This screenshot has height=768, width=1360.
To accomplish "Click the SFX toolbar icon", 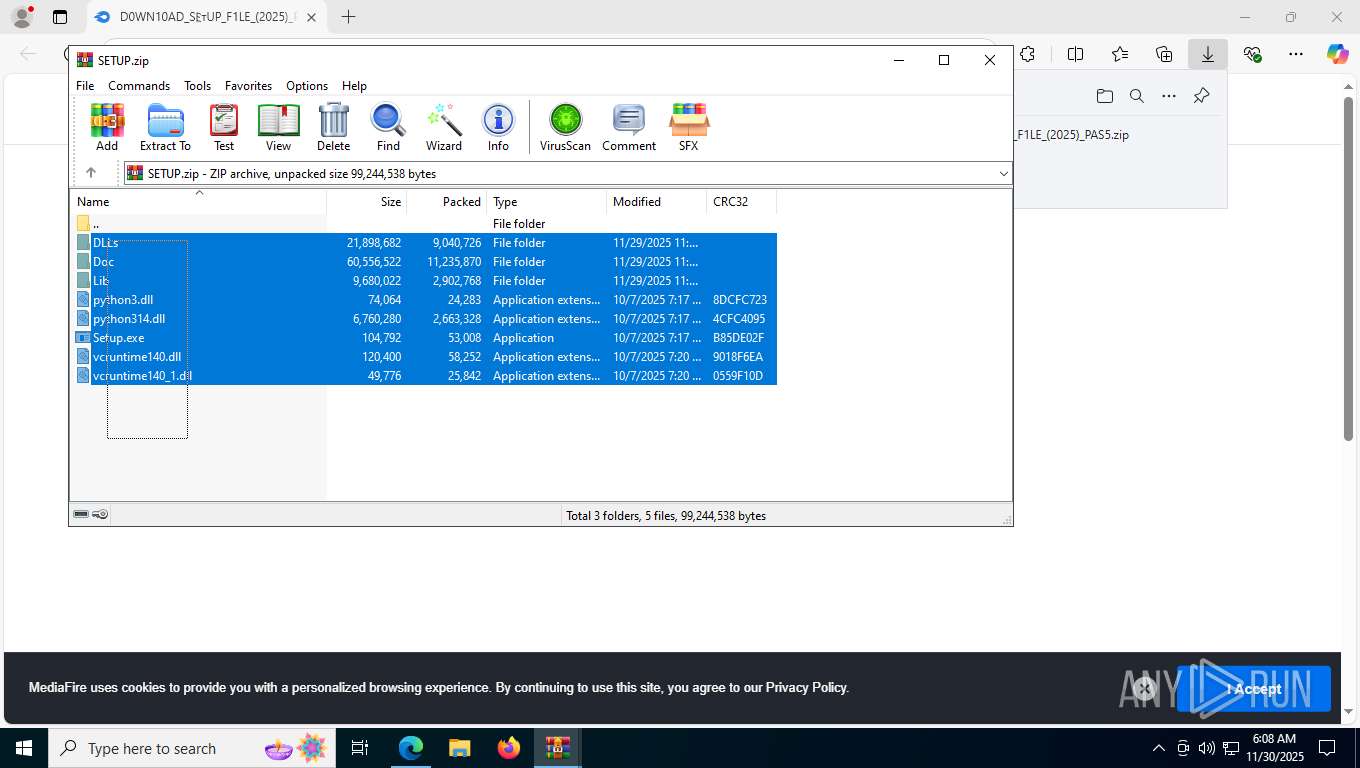I will pos(689,127).
